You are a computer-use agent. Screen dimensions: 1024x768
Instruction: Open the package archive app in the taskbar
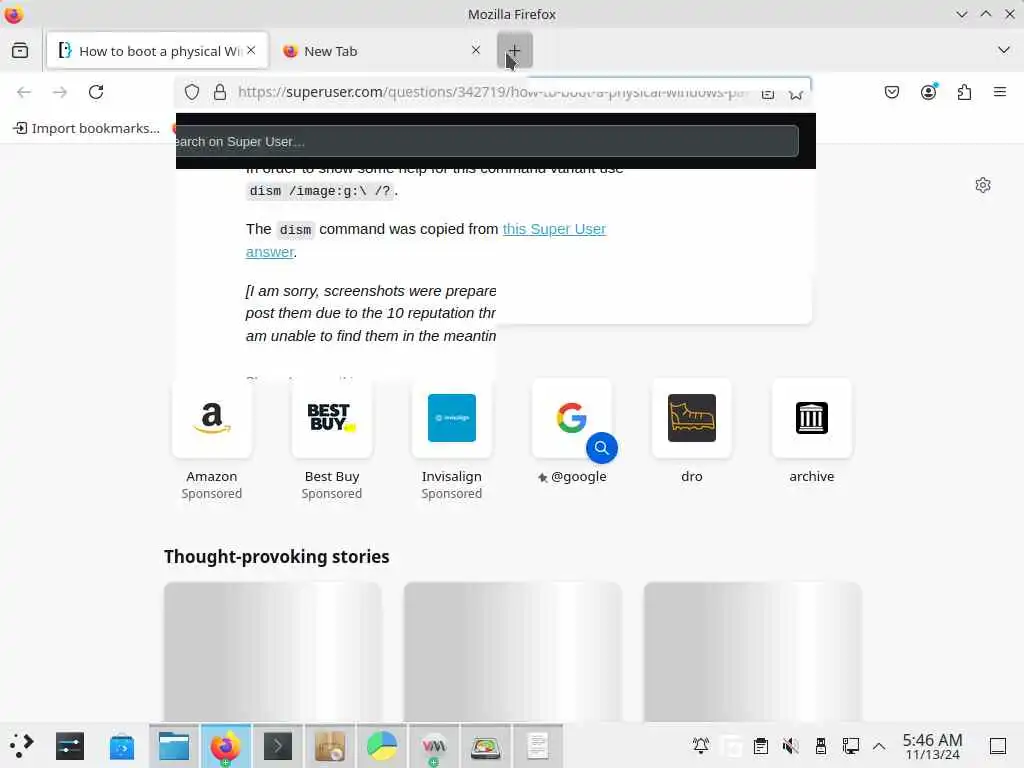330,746
